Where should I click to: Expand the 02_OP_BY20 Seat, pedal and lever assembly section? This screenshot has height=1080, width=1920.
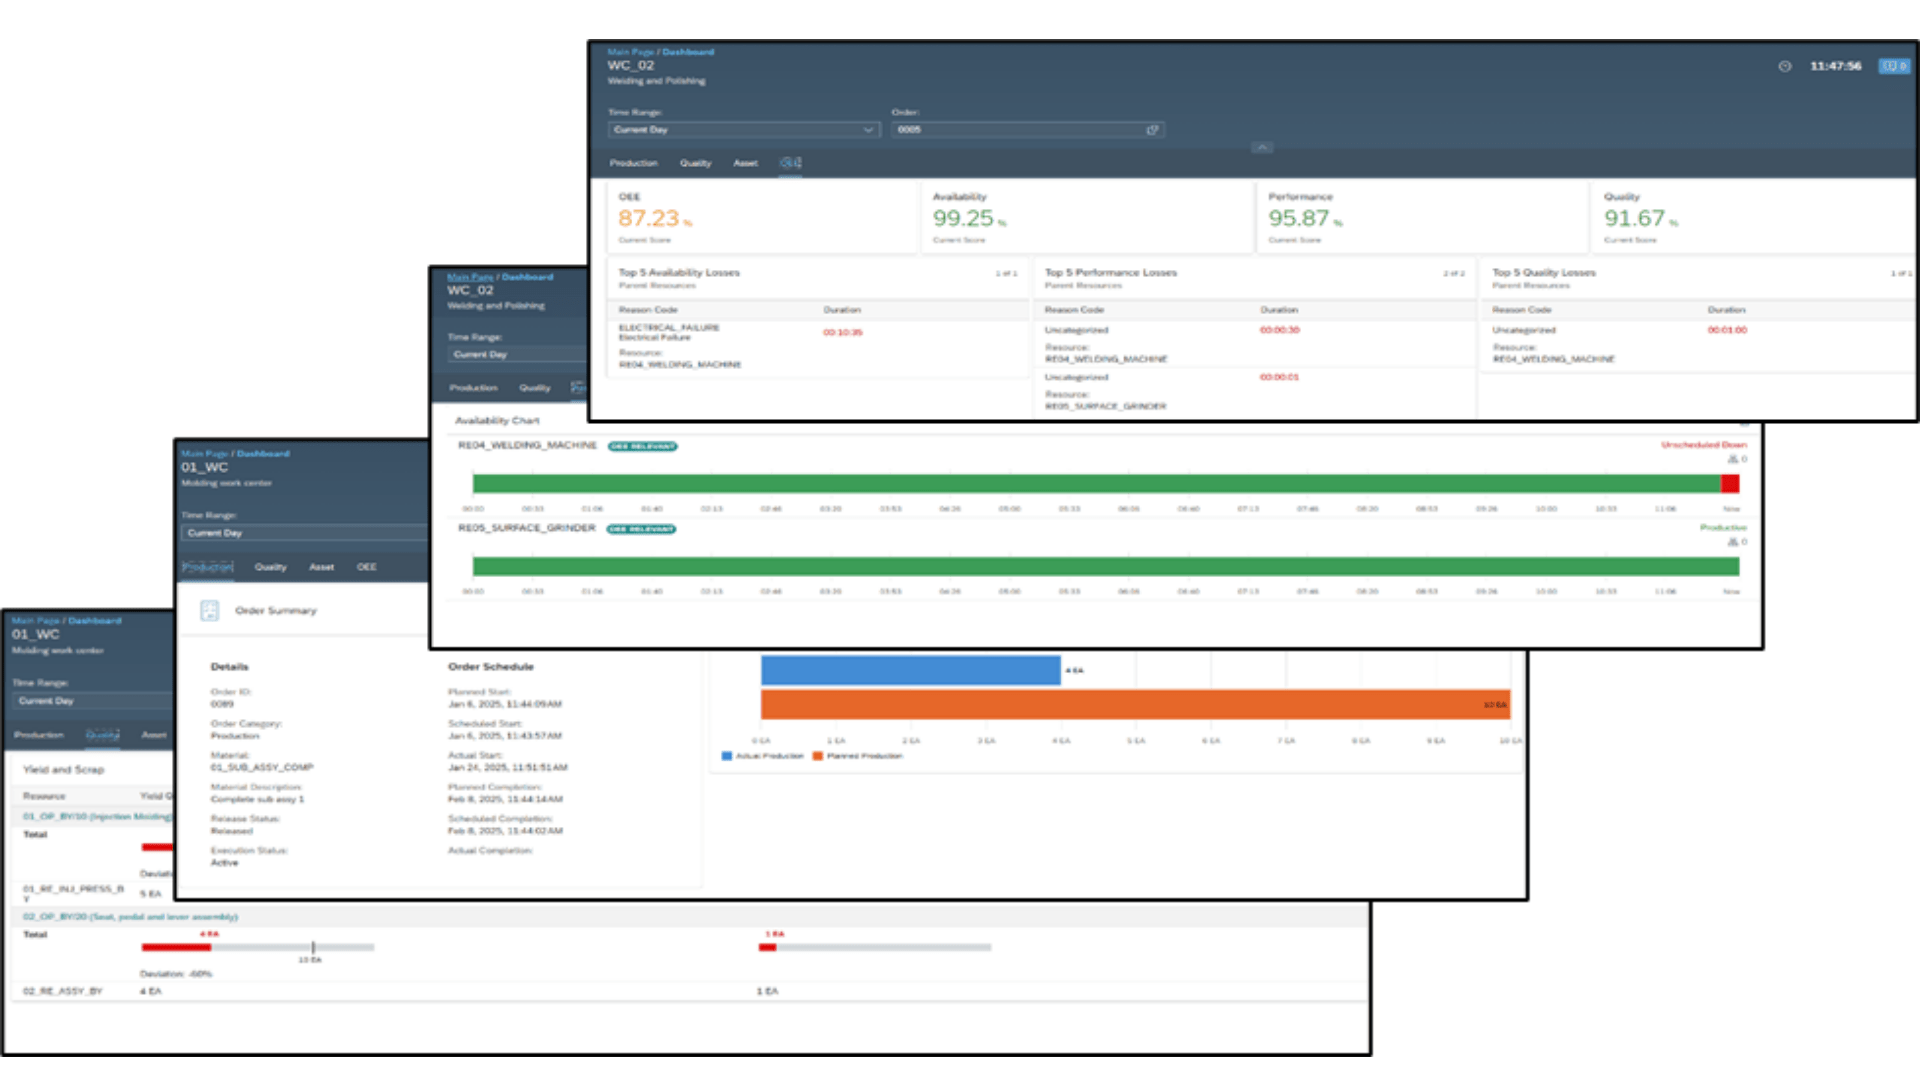[x=127, y=916]
